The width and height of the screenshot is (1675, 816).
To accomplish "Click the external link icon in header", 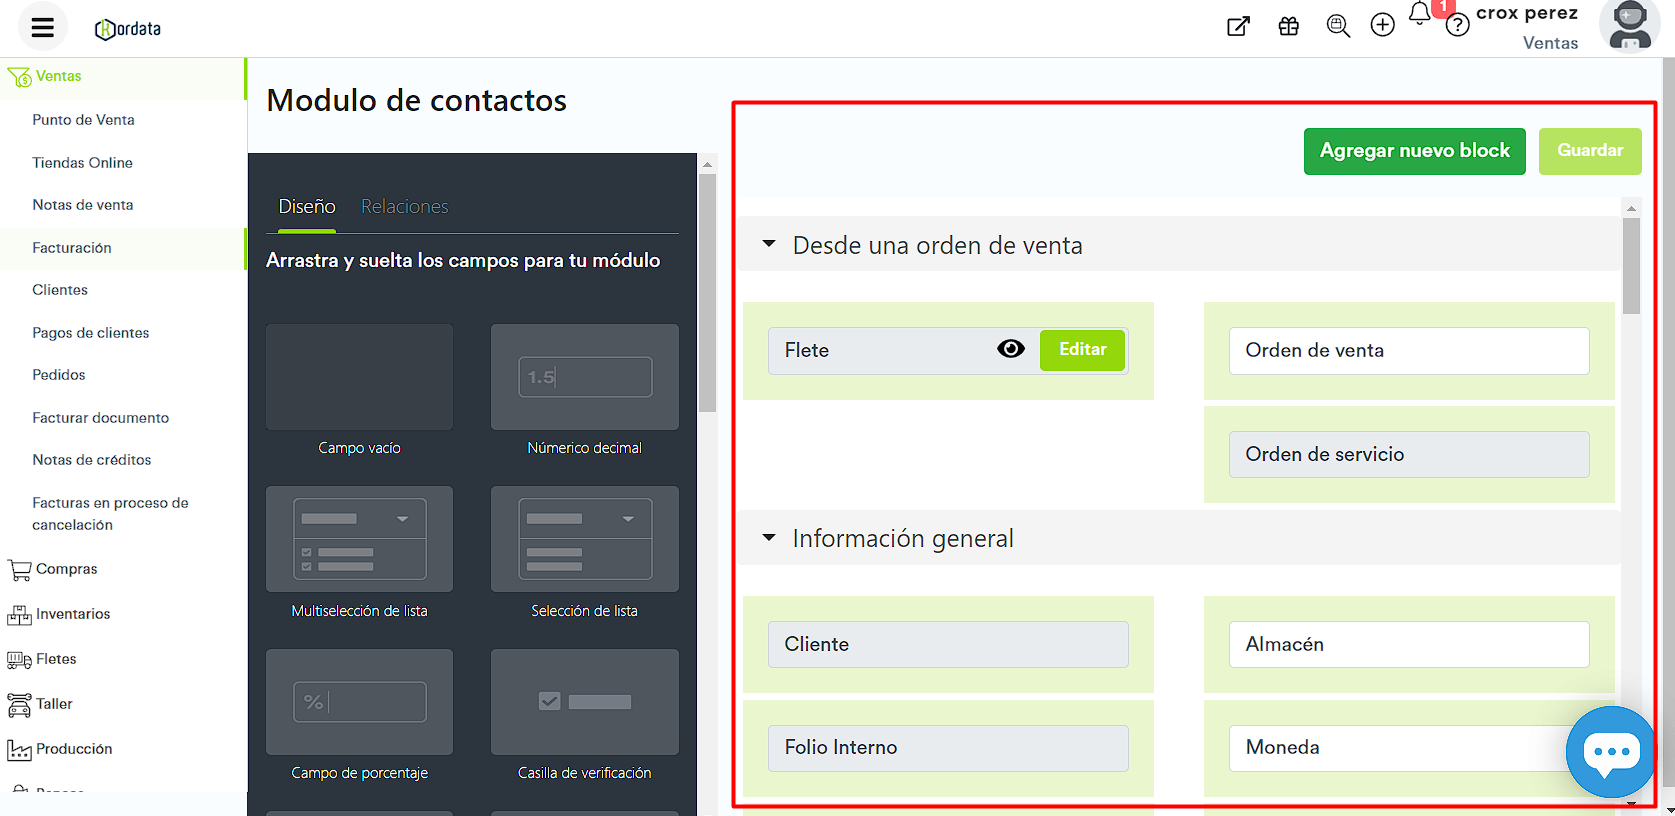I will [x=1238, y=26].
